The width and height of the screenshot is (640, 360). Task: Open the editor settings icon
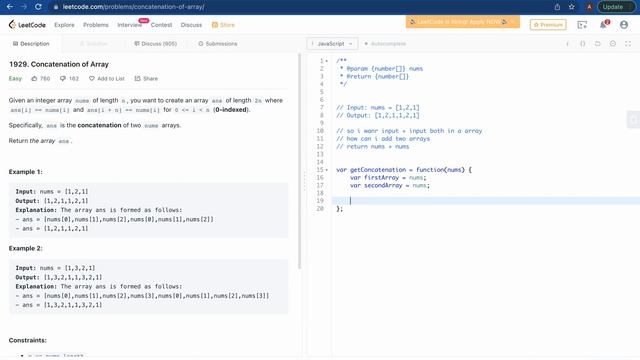[613, 44]
